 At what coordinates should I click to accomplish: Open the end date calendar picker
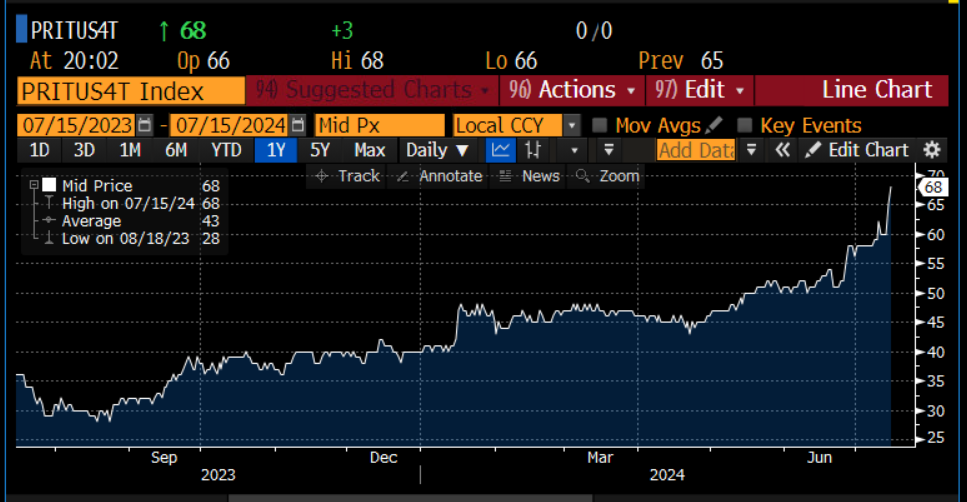coord(298,126)
